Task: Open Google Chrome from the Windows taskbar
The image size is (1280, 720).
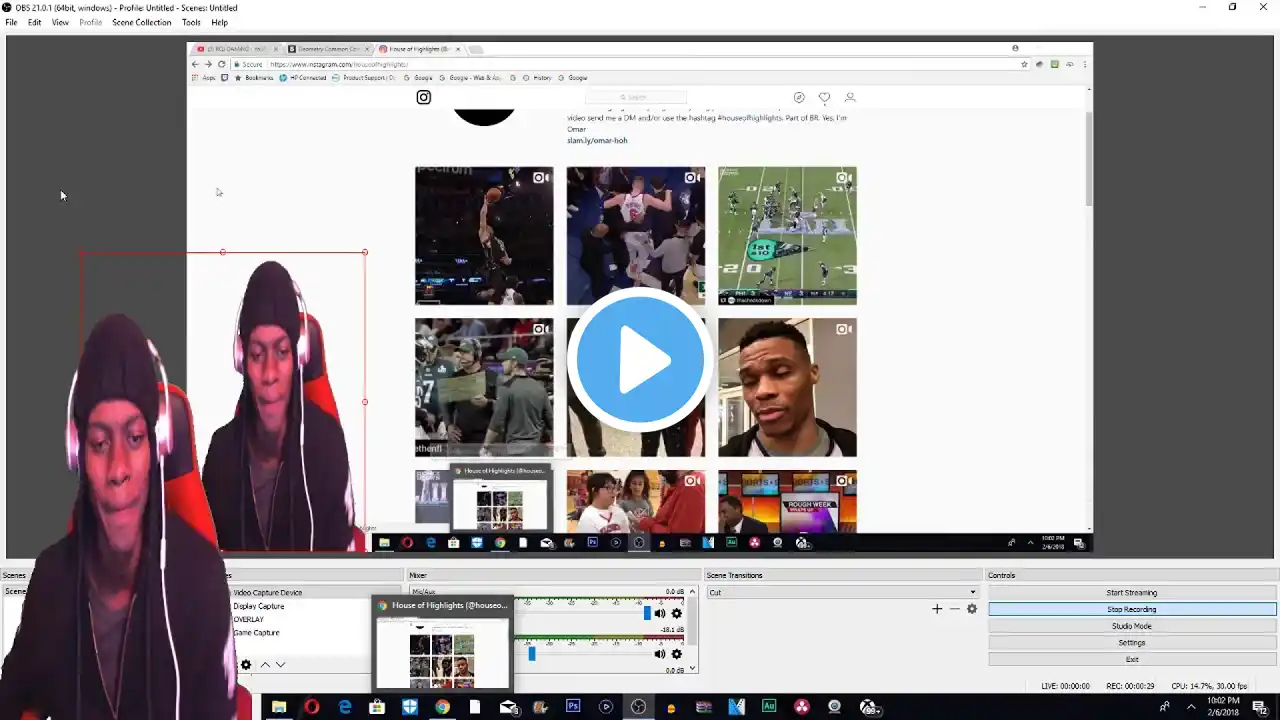Action: click(442, 707)
